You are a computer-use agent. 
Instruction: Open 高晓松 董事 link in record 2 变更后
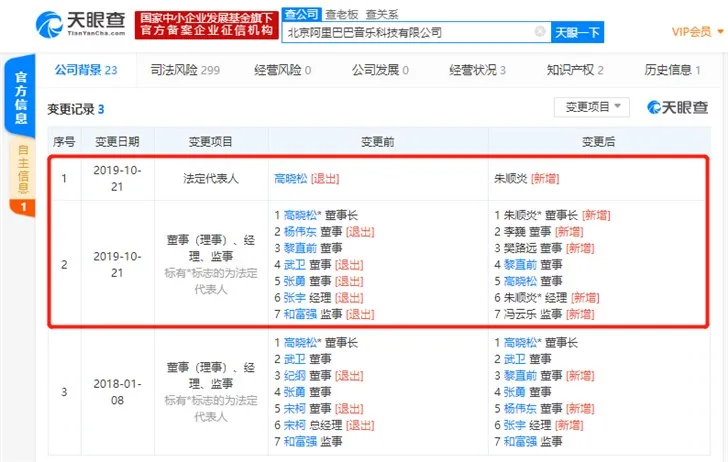[x=520, y=281]
